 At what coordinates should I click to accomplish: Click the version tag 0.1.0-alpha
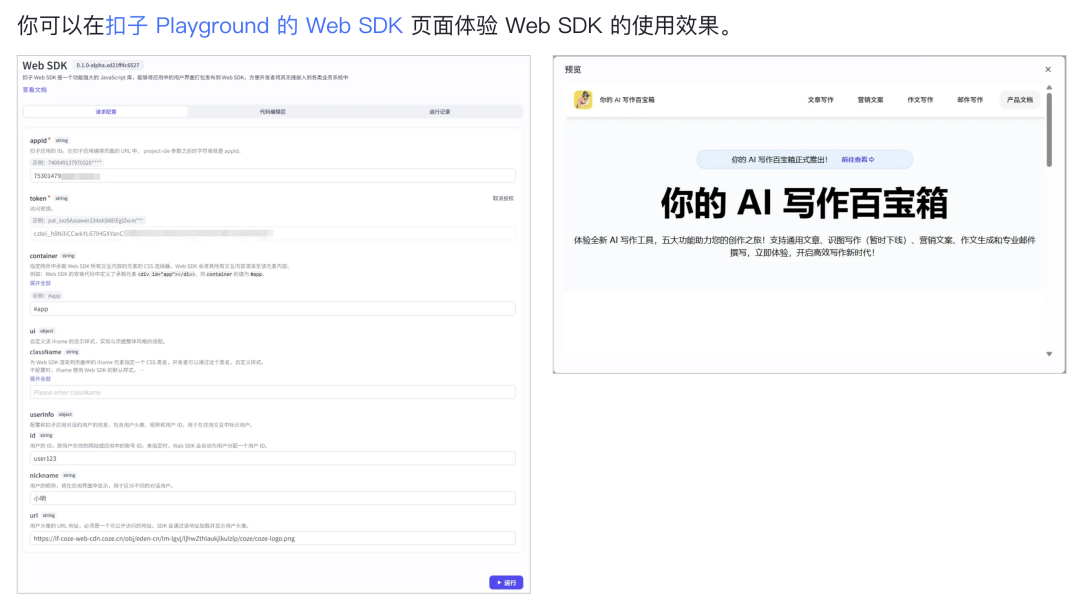point(107,65)
